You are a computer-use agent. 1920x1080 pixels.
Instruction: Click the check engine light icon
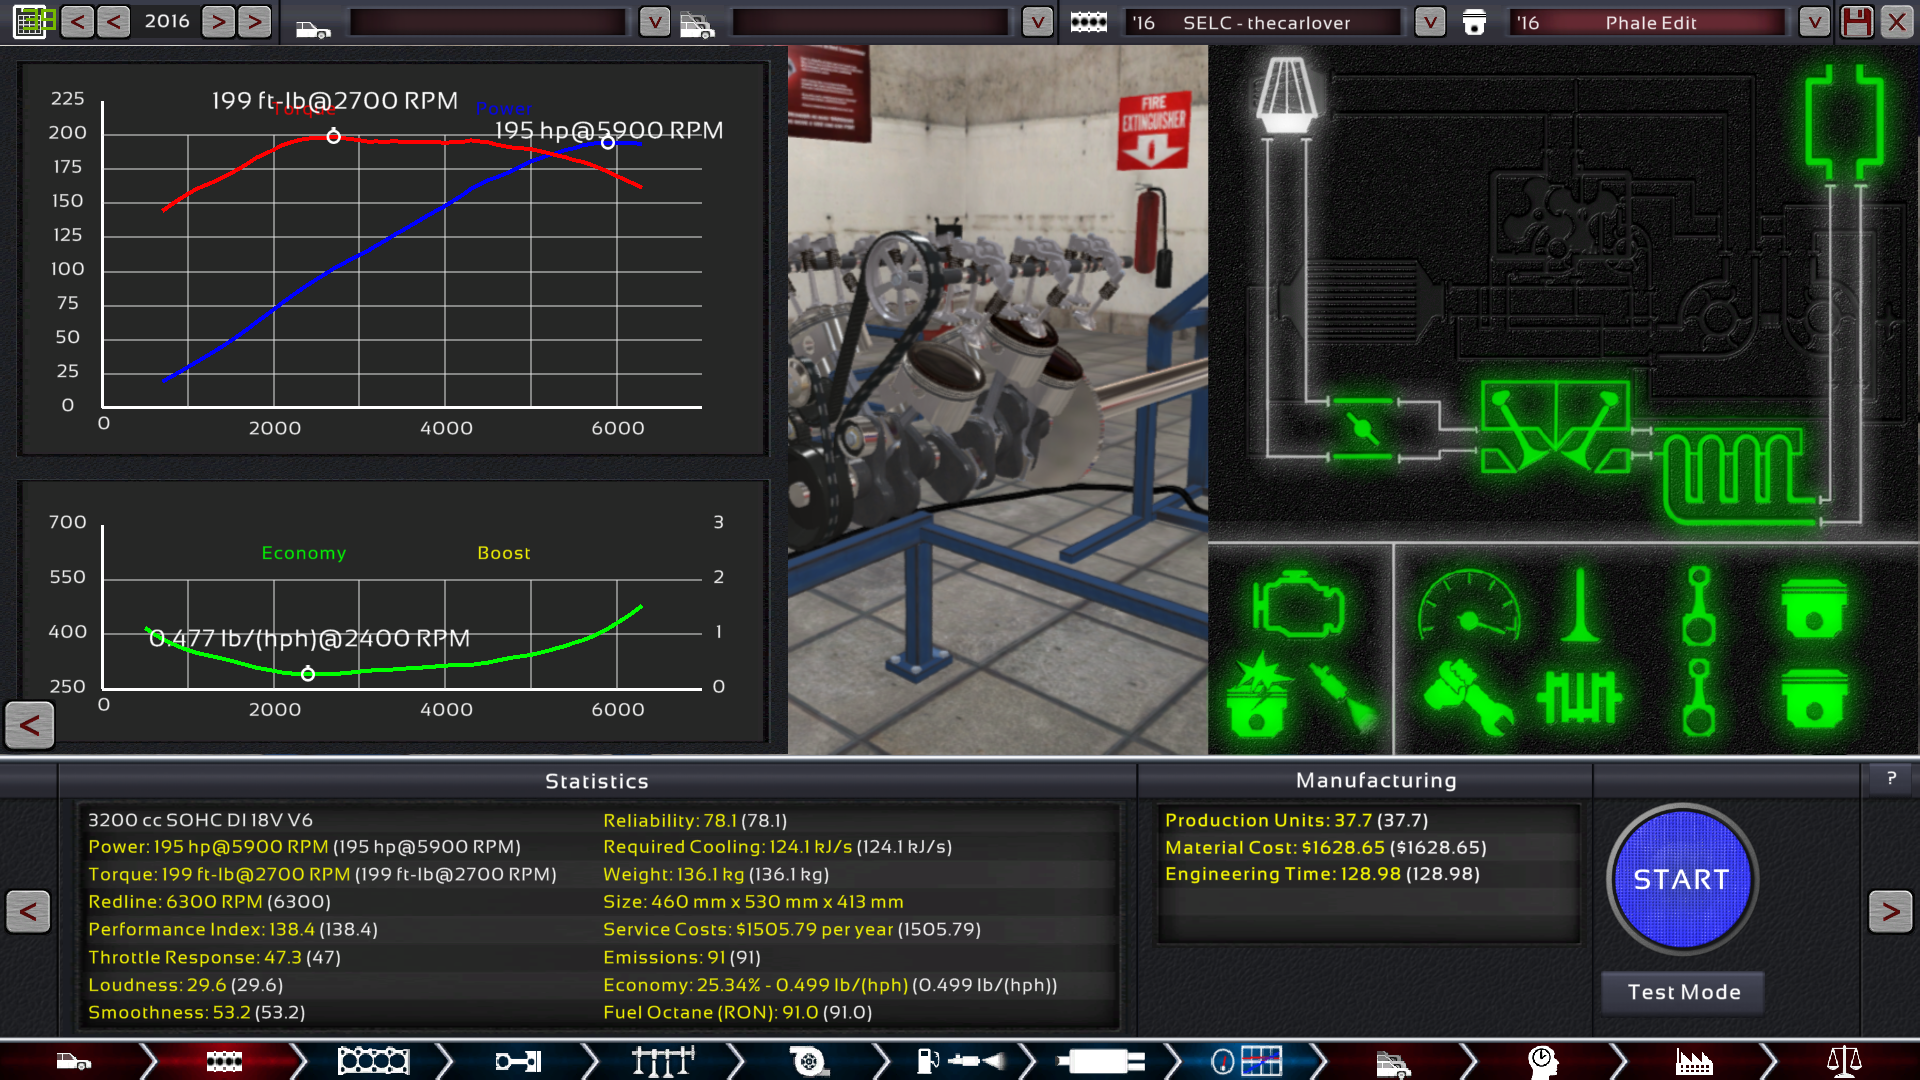(1297, 604)
